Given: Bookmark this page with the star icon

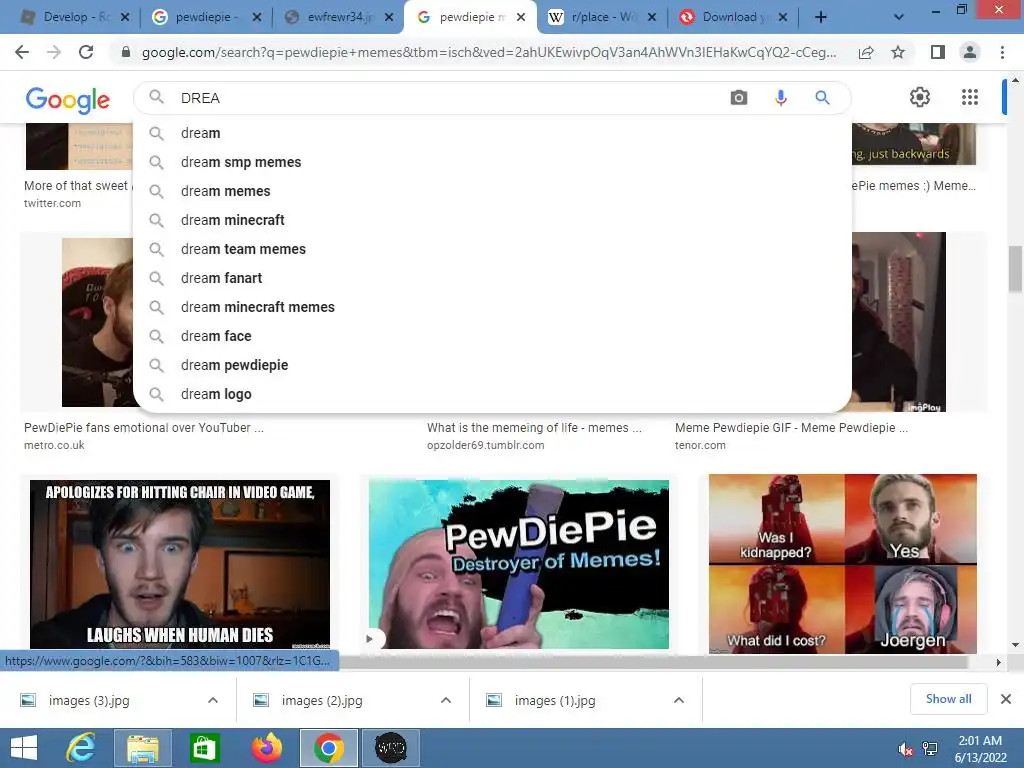Looking at the screenshot, I should (x=898, y=52).
